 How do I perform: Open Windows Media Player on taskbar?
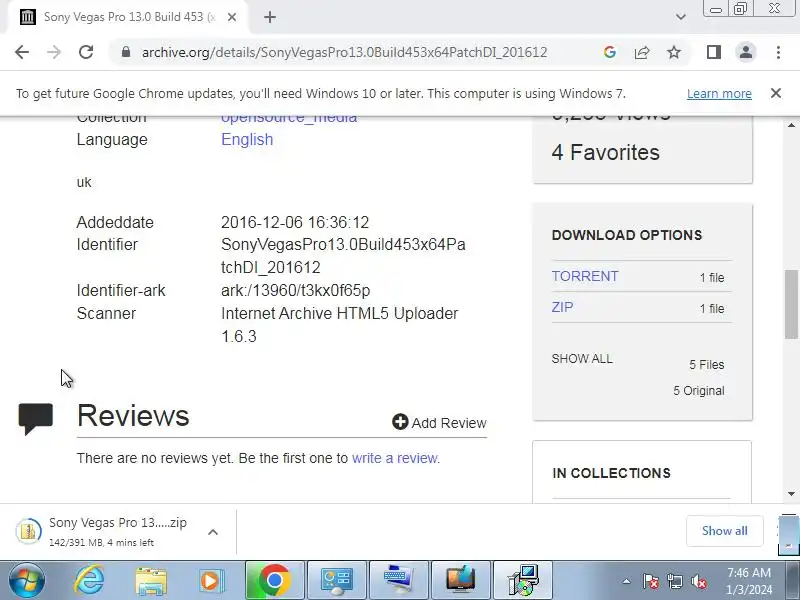(x=211, y=581)
